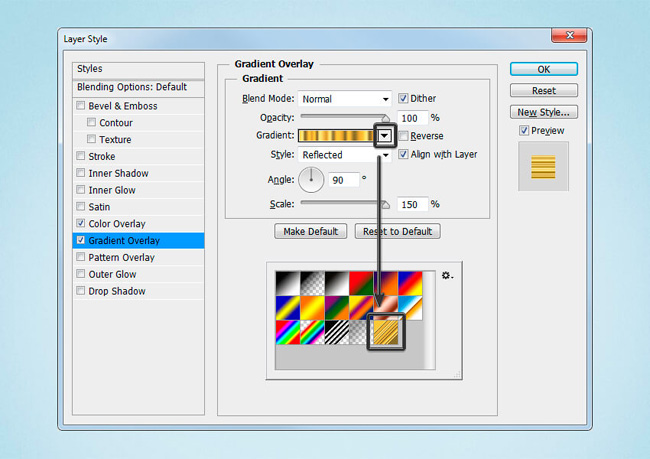Open the Pattern Overlay settings row
The width and height of the screenshot is (650, 459).
(x=138, y=257)
